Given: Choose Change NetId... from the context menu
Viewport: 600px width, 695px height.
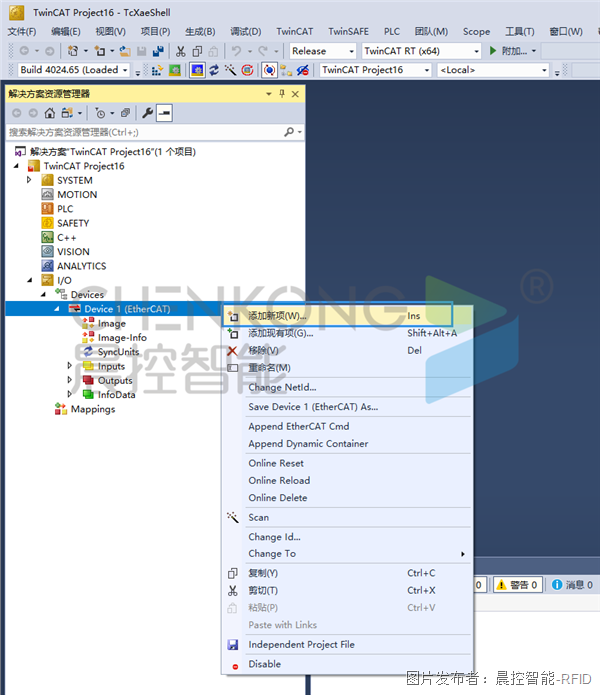Looking at the screenshot, I should [x=347, y=387].
